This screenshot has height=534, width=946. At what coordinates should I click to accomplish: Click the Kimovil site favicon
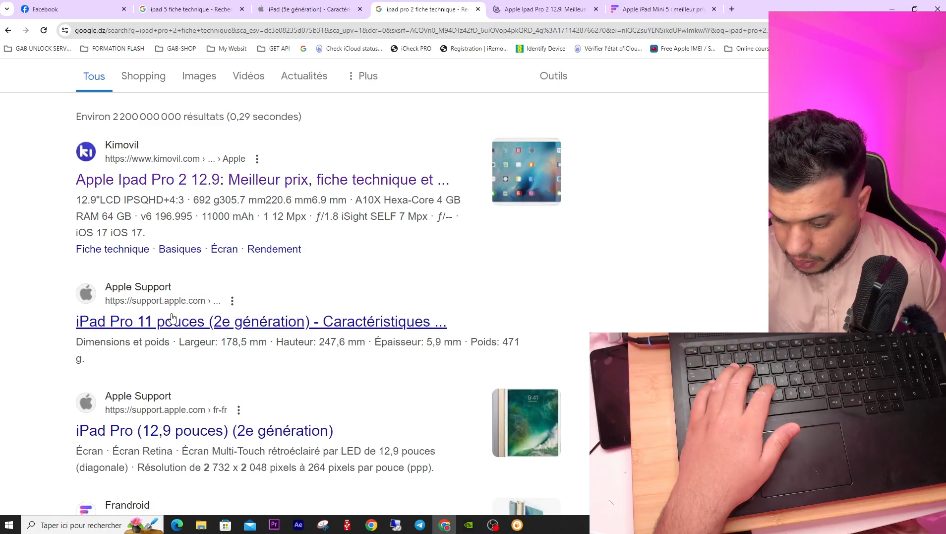click(x=86, y=151)
